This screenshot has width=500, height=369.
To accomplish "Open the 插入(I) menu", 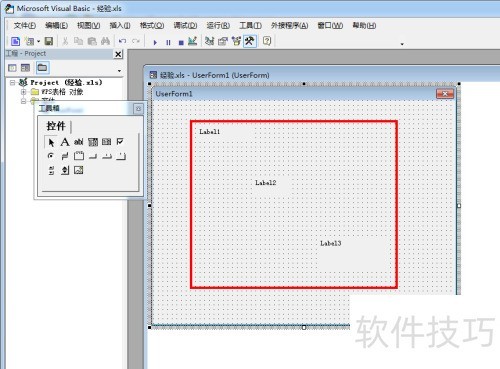I will (120, 25).
